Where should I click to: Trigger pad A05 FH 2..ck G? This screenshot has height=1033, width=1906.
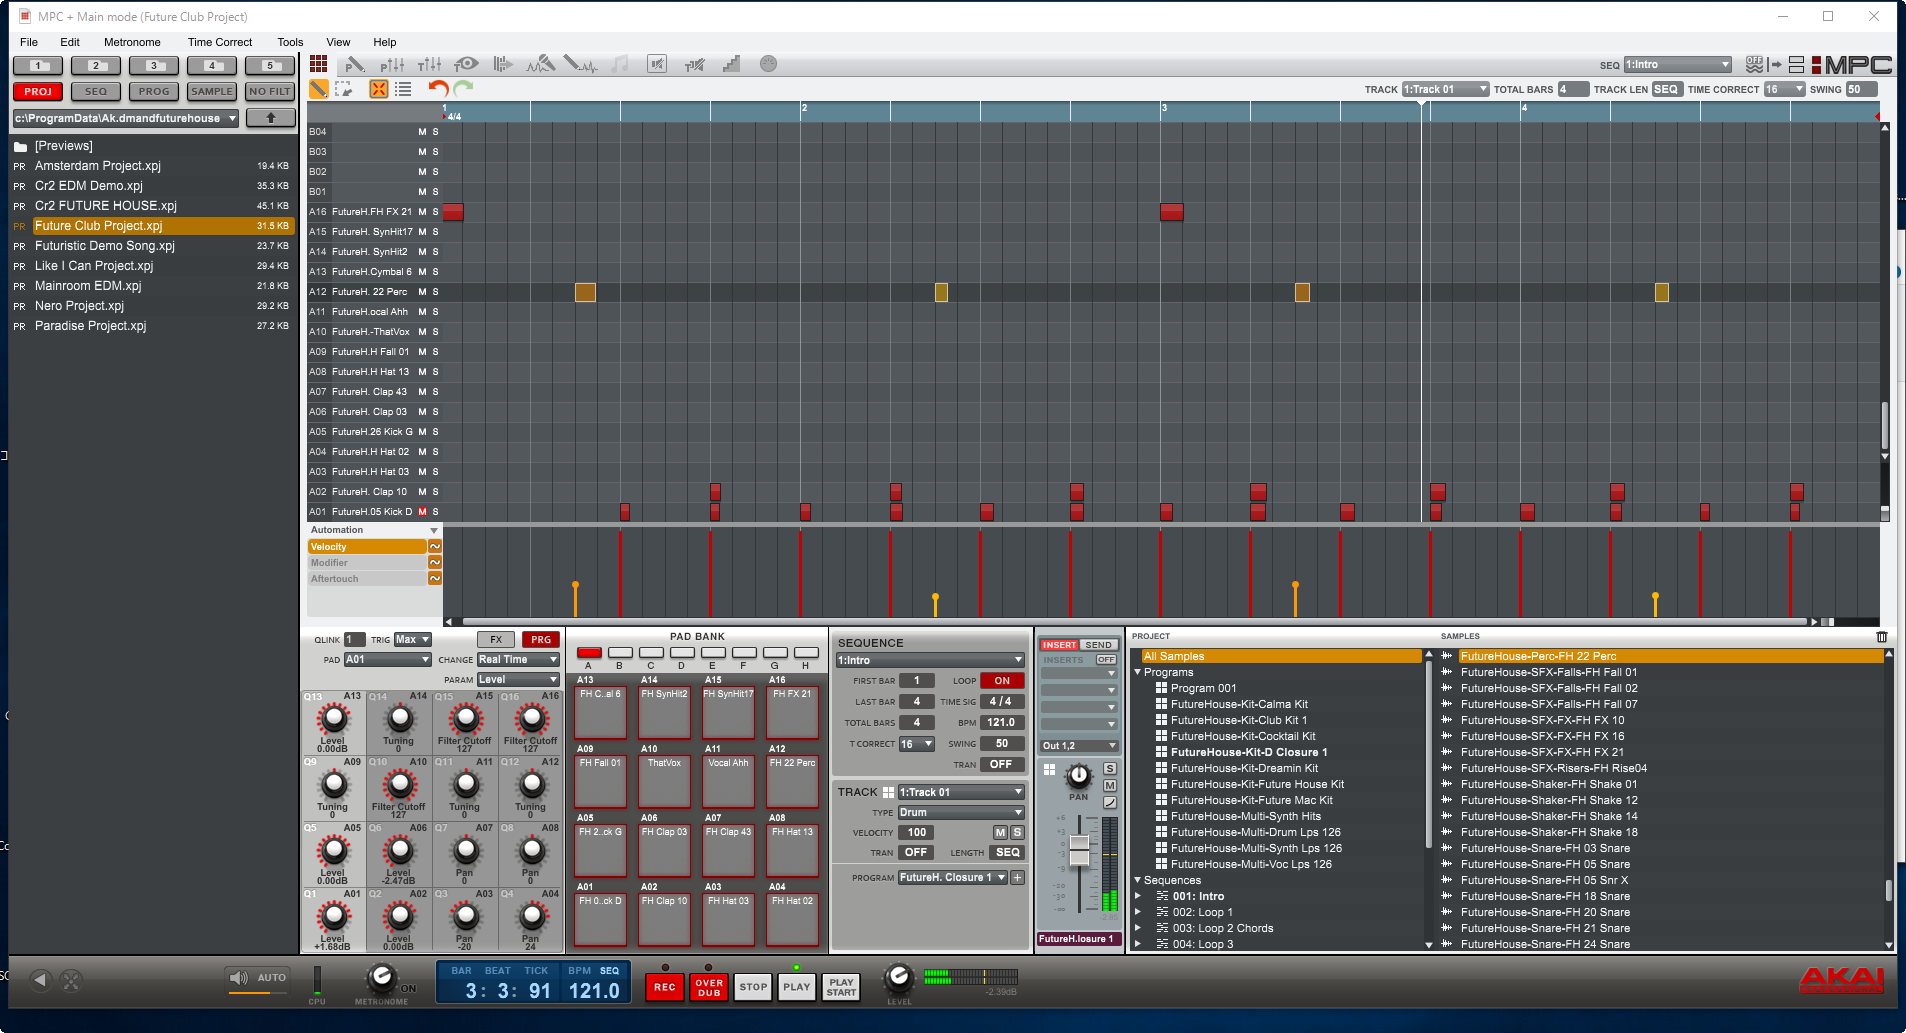coord(600,851)
